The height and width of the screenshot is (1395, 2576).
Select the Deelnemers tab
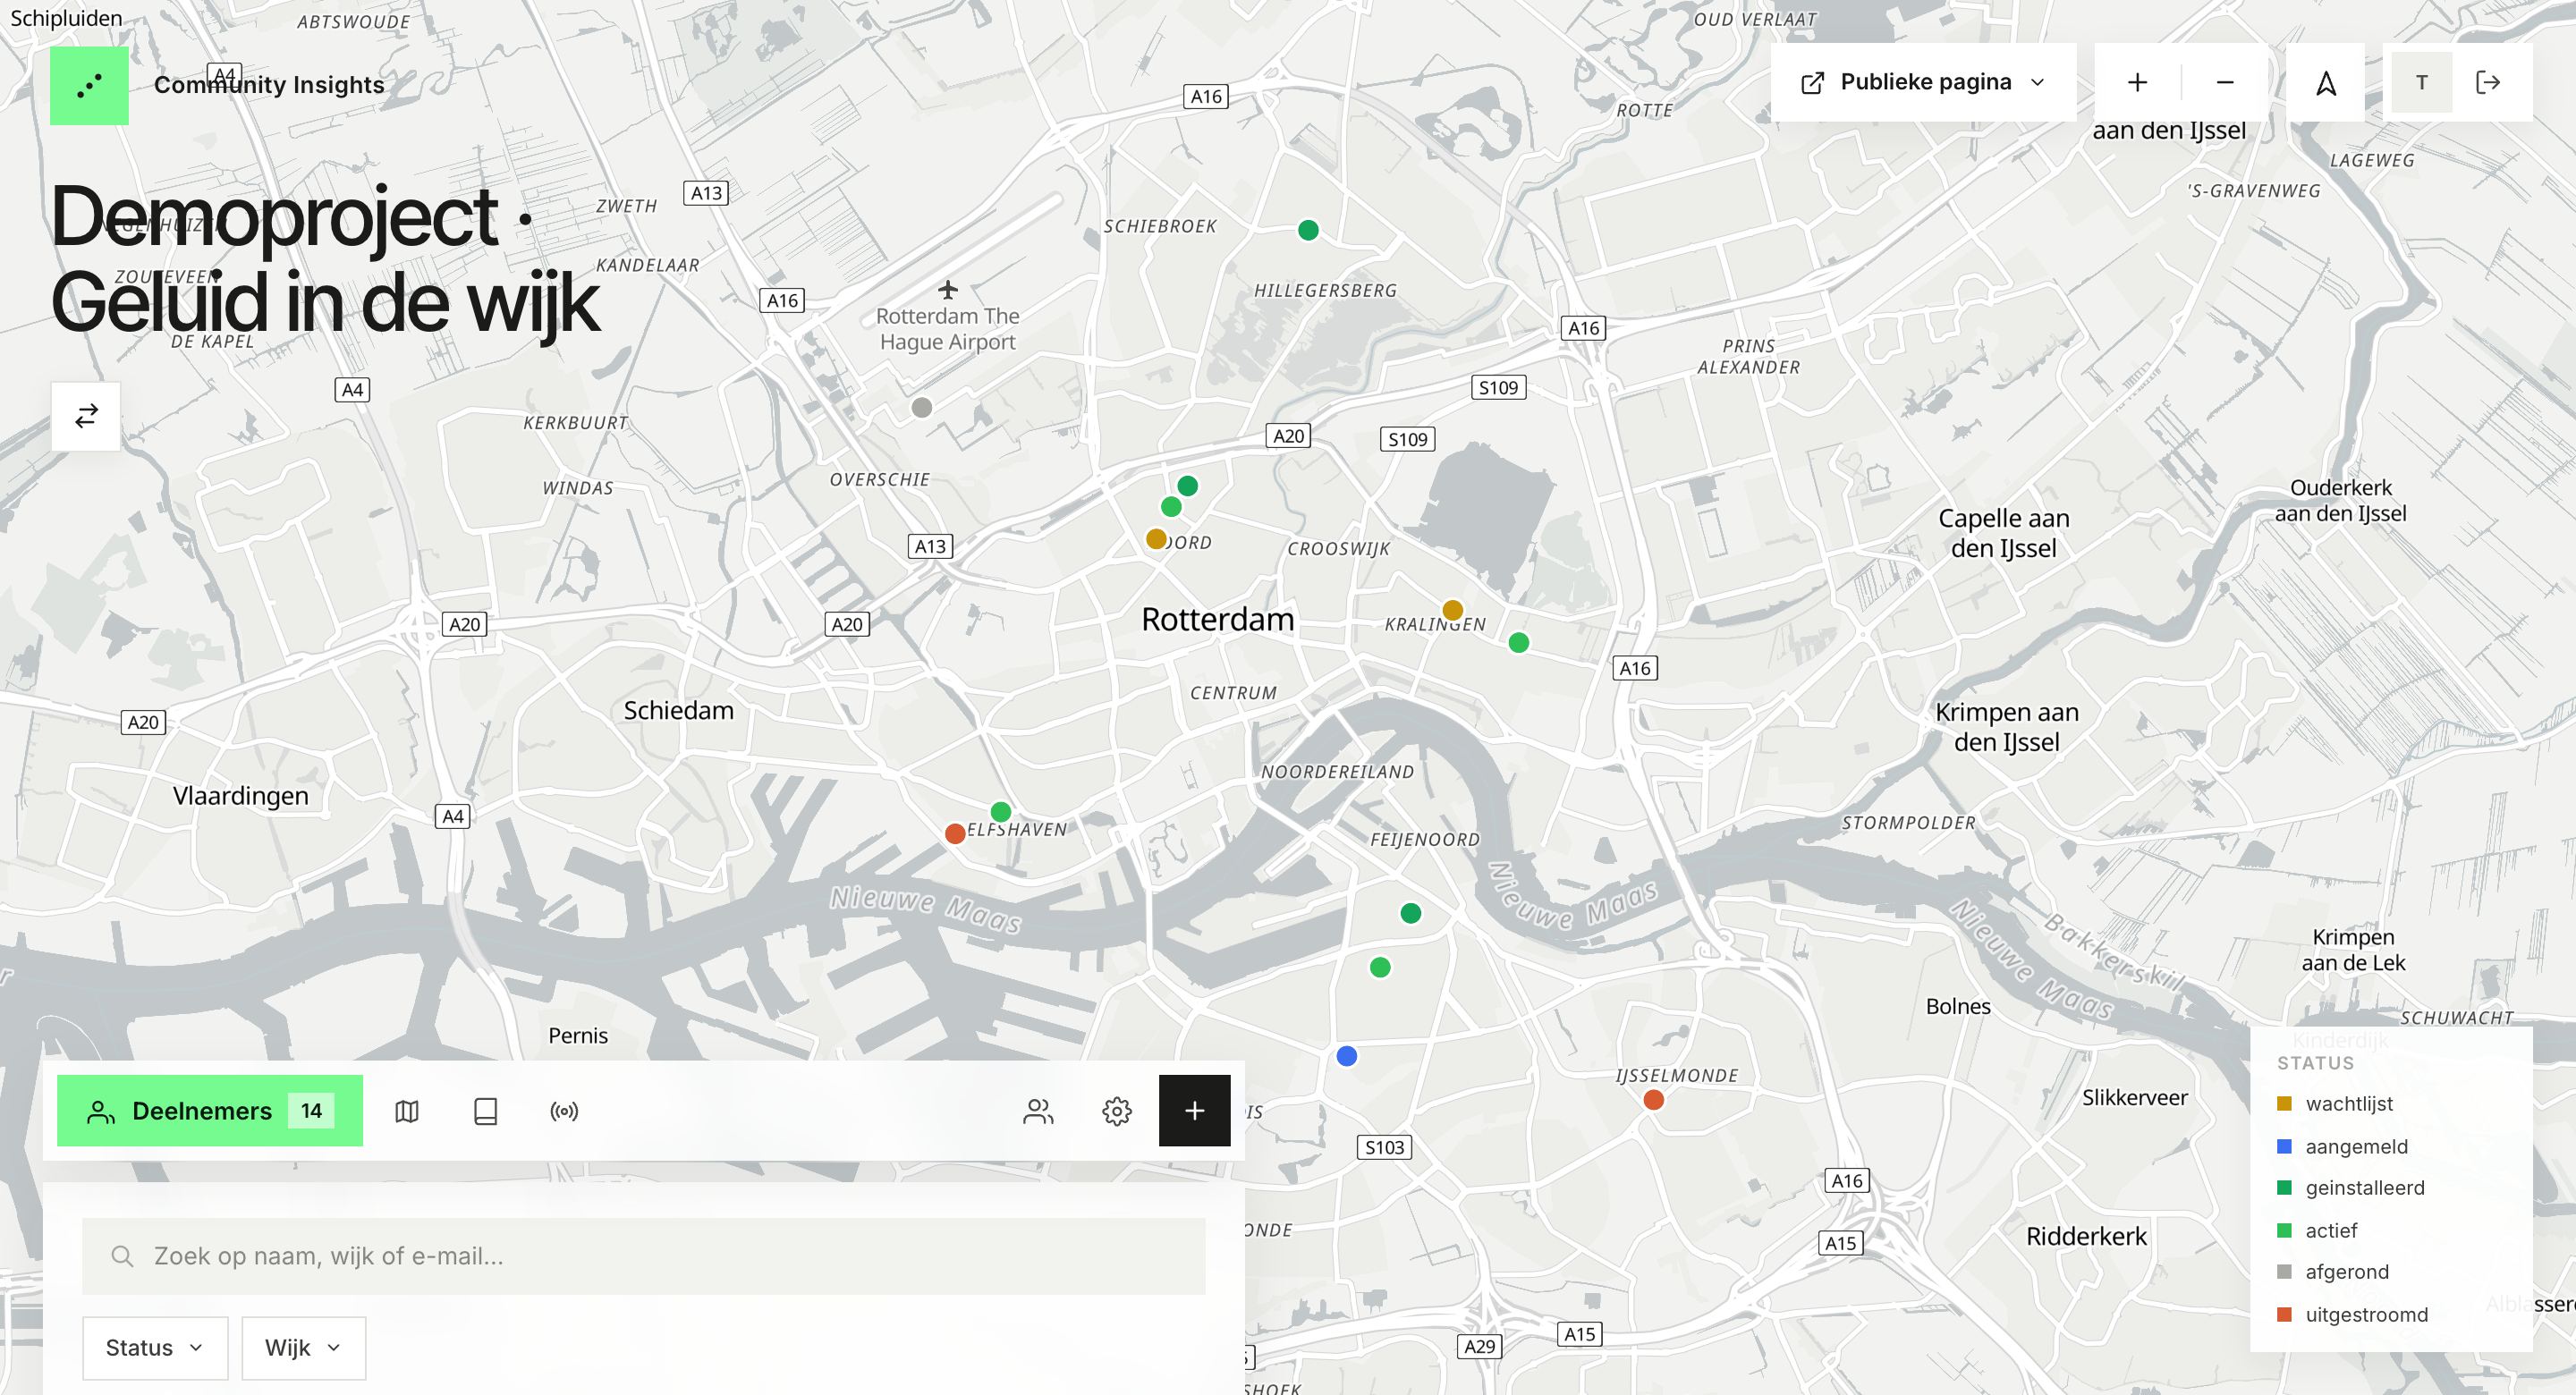click(210, 1111)
